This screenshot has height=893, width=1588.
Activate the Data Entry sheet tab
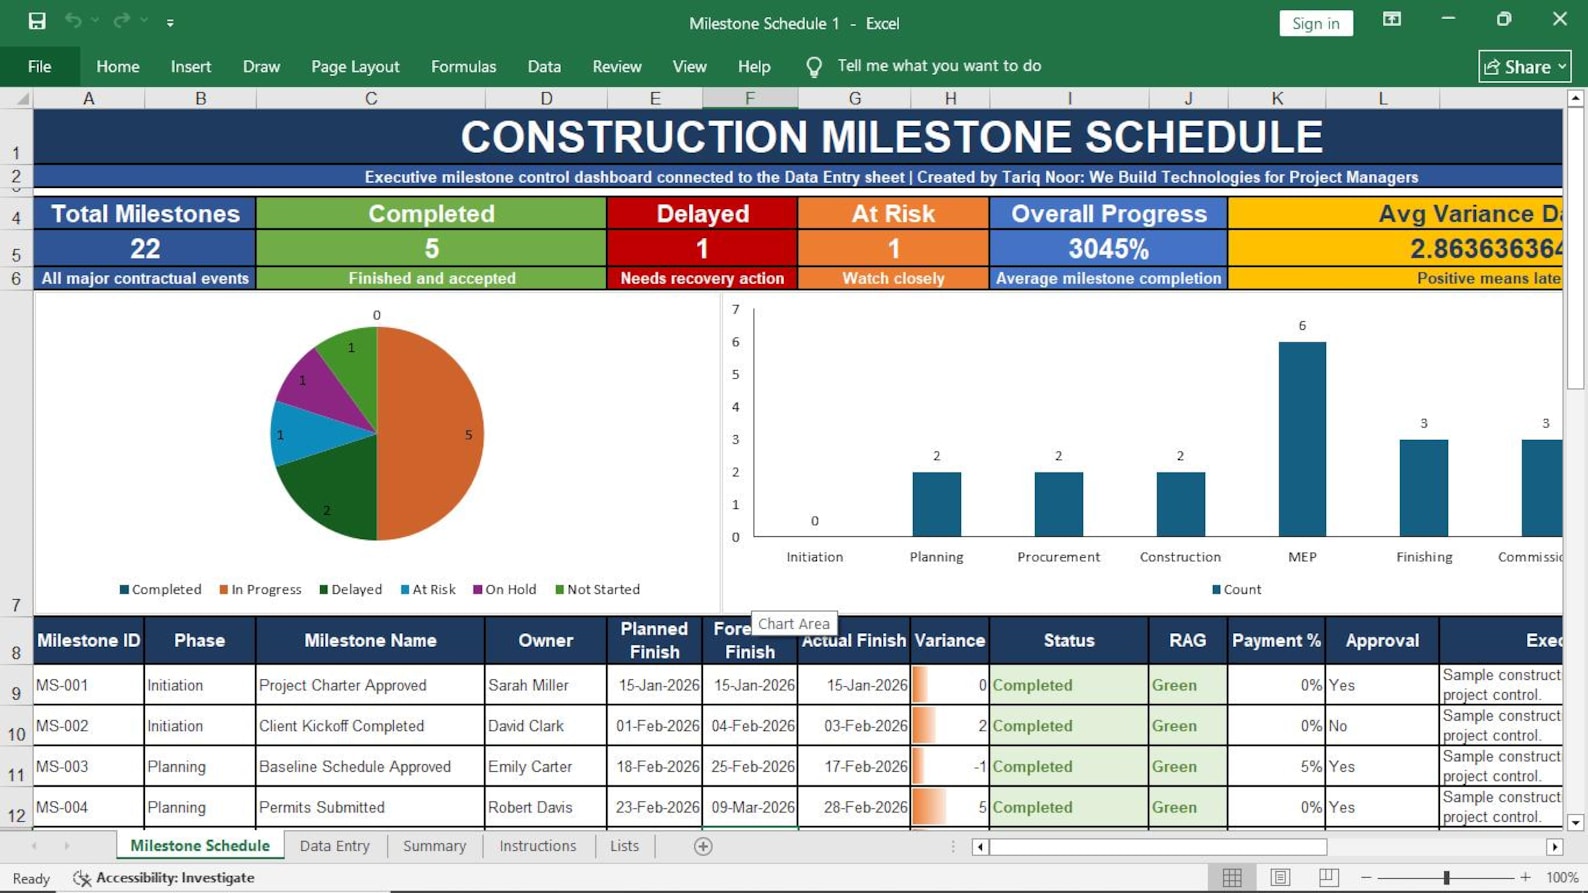coord(334,846)
